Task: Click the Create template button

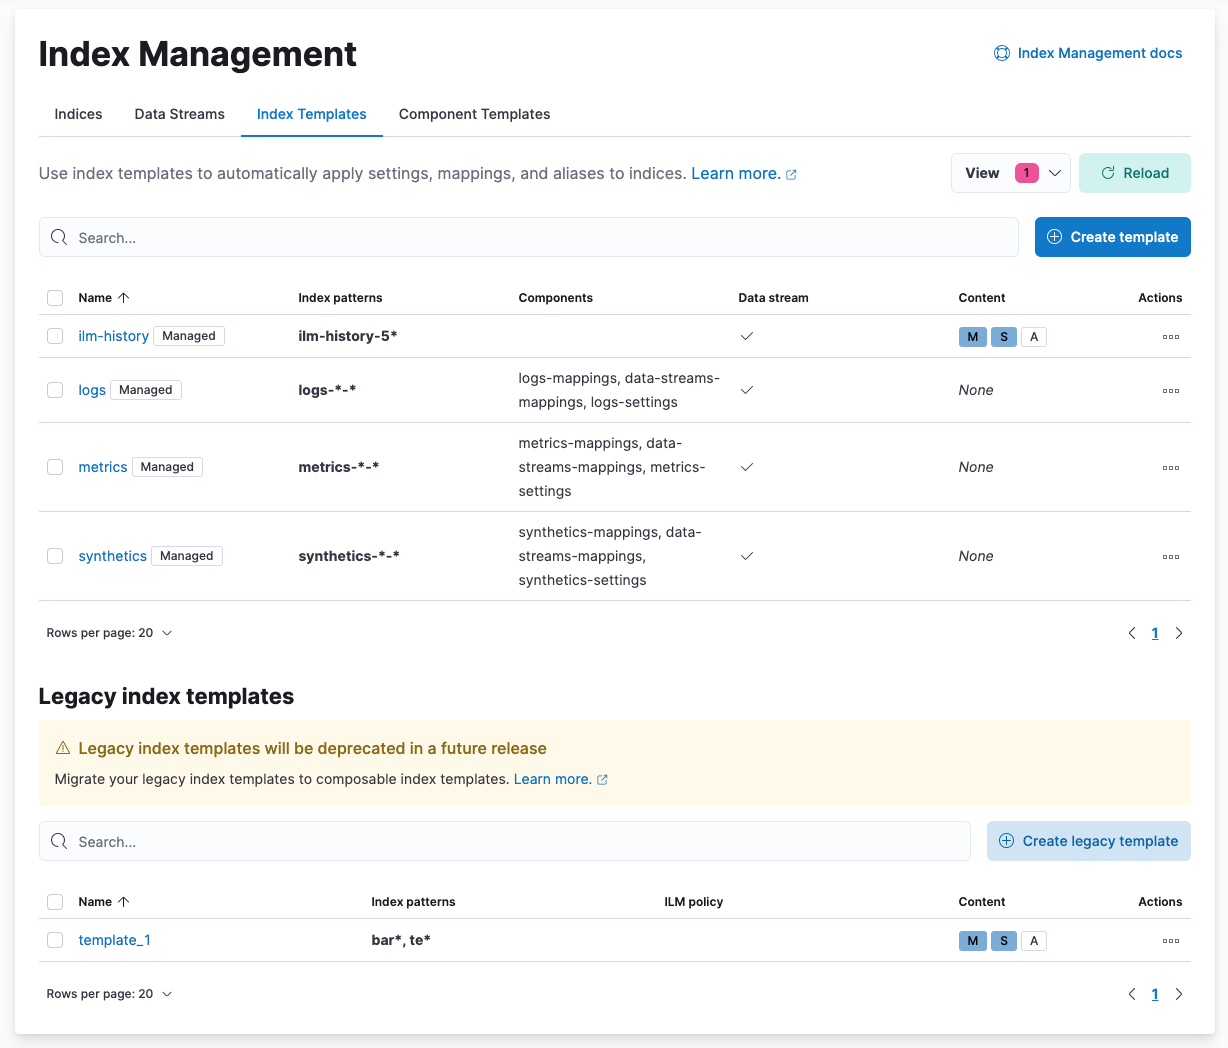Action: pyautogui.click(x=1113, y=237)
